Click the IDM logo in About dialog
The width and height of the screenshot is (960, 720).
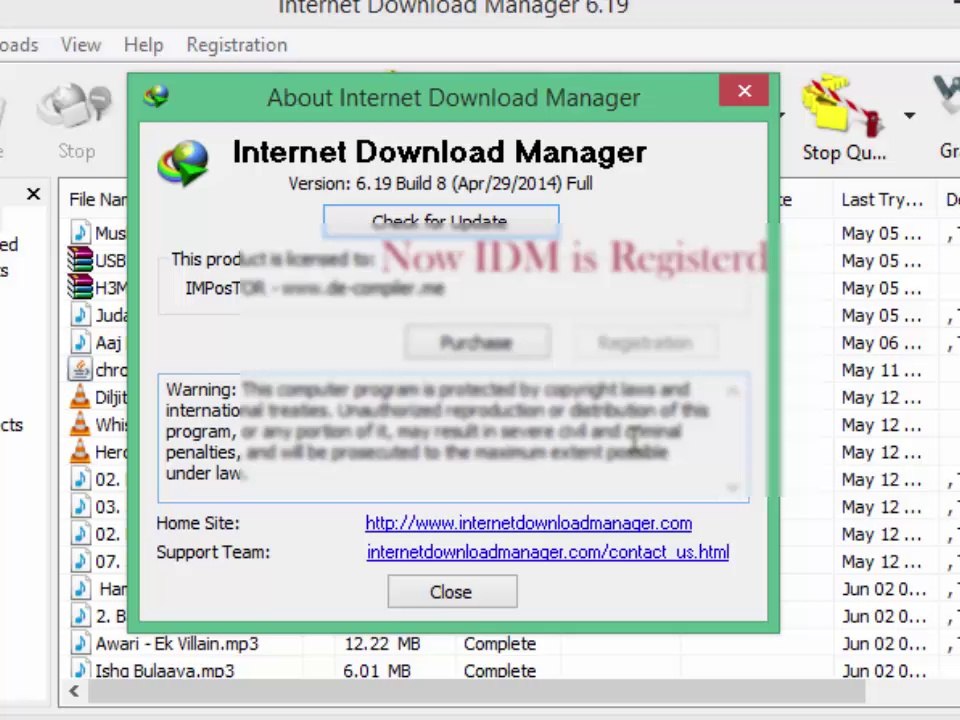click(183, 163)
